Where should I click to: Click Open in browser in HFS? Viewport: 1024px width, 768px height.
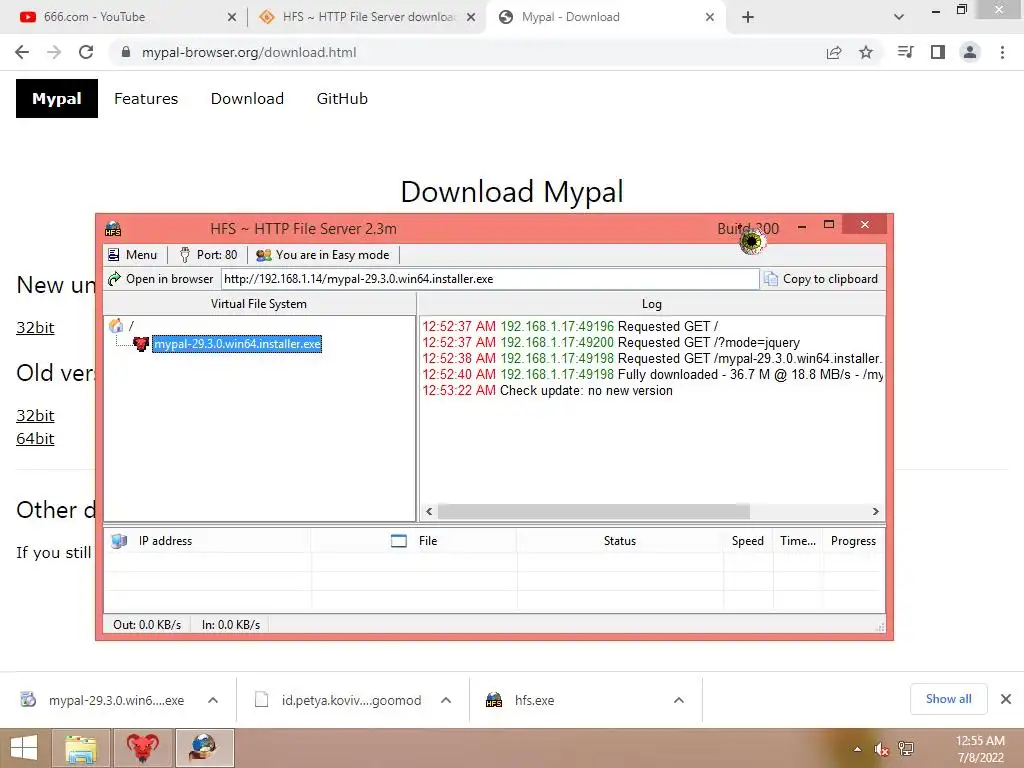point(161,279)
